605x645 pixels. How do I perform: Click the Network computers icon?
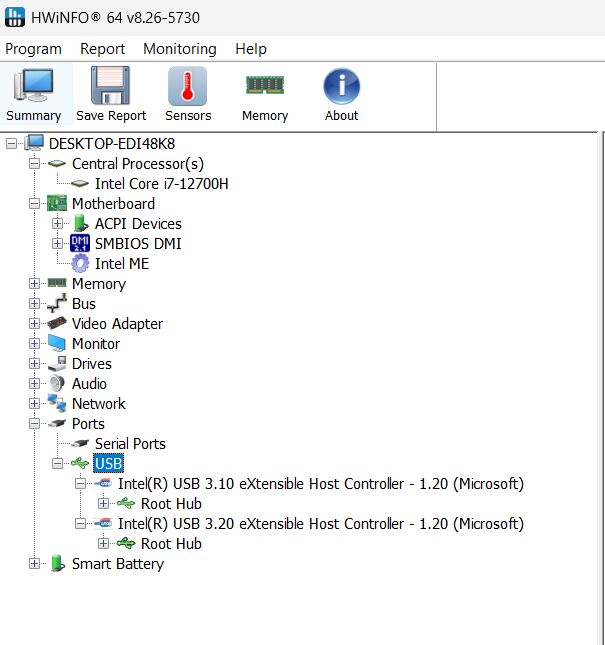[57, 403]
